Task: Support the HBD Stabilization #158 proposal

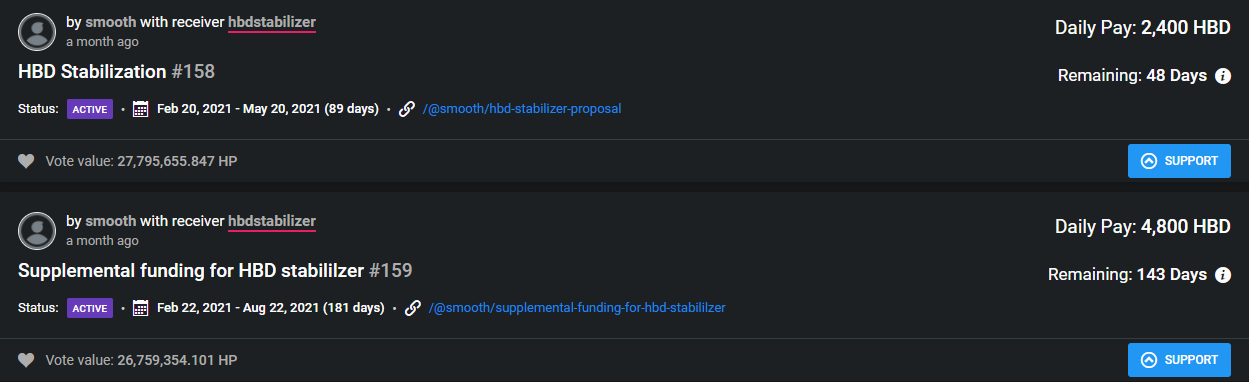Action: point(1179,161)
